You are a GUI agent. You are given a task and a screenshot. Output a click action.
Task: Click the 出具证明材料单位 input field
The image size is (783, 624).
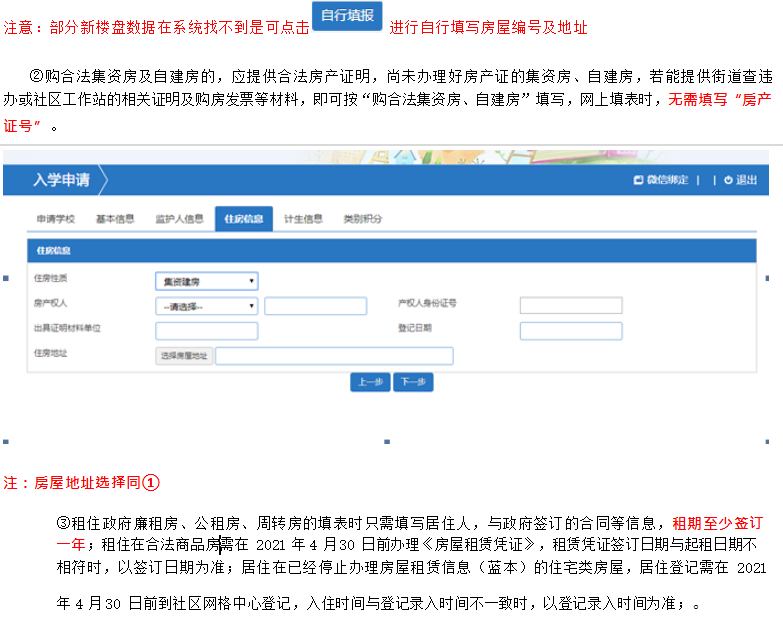[x=207, y=331]
